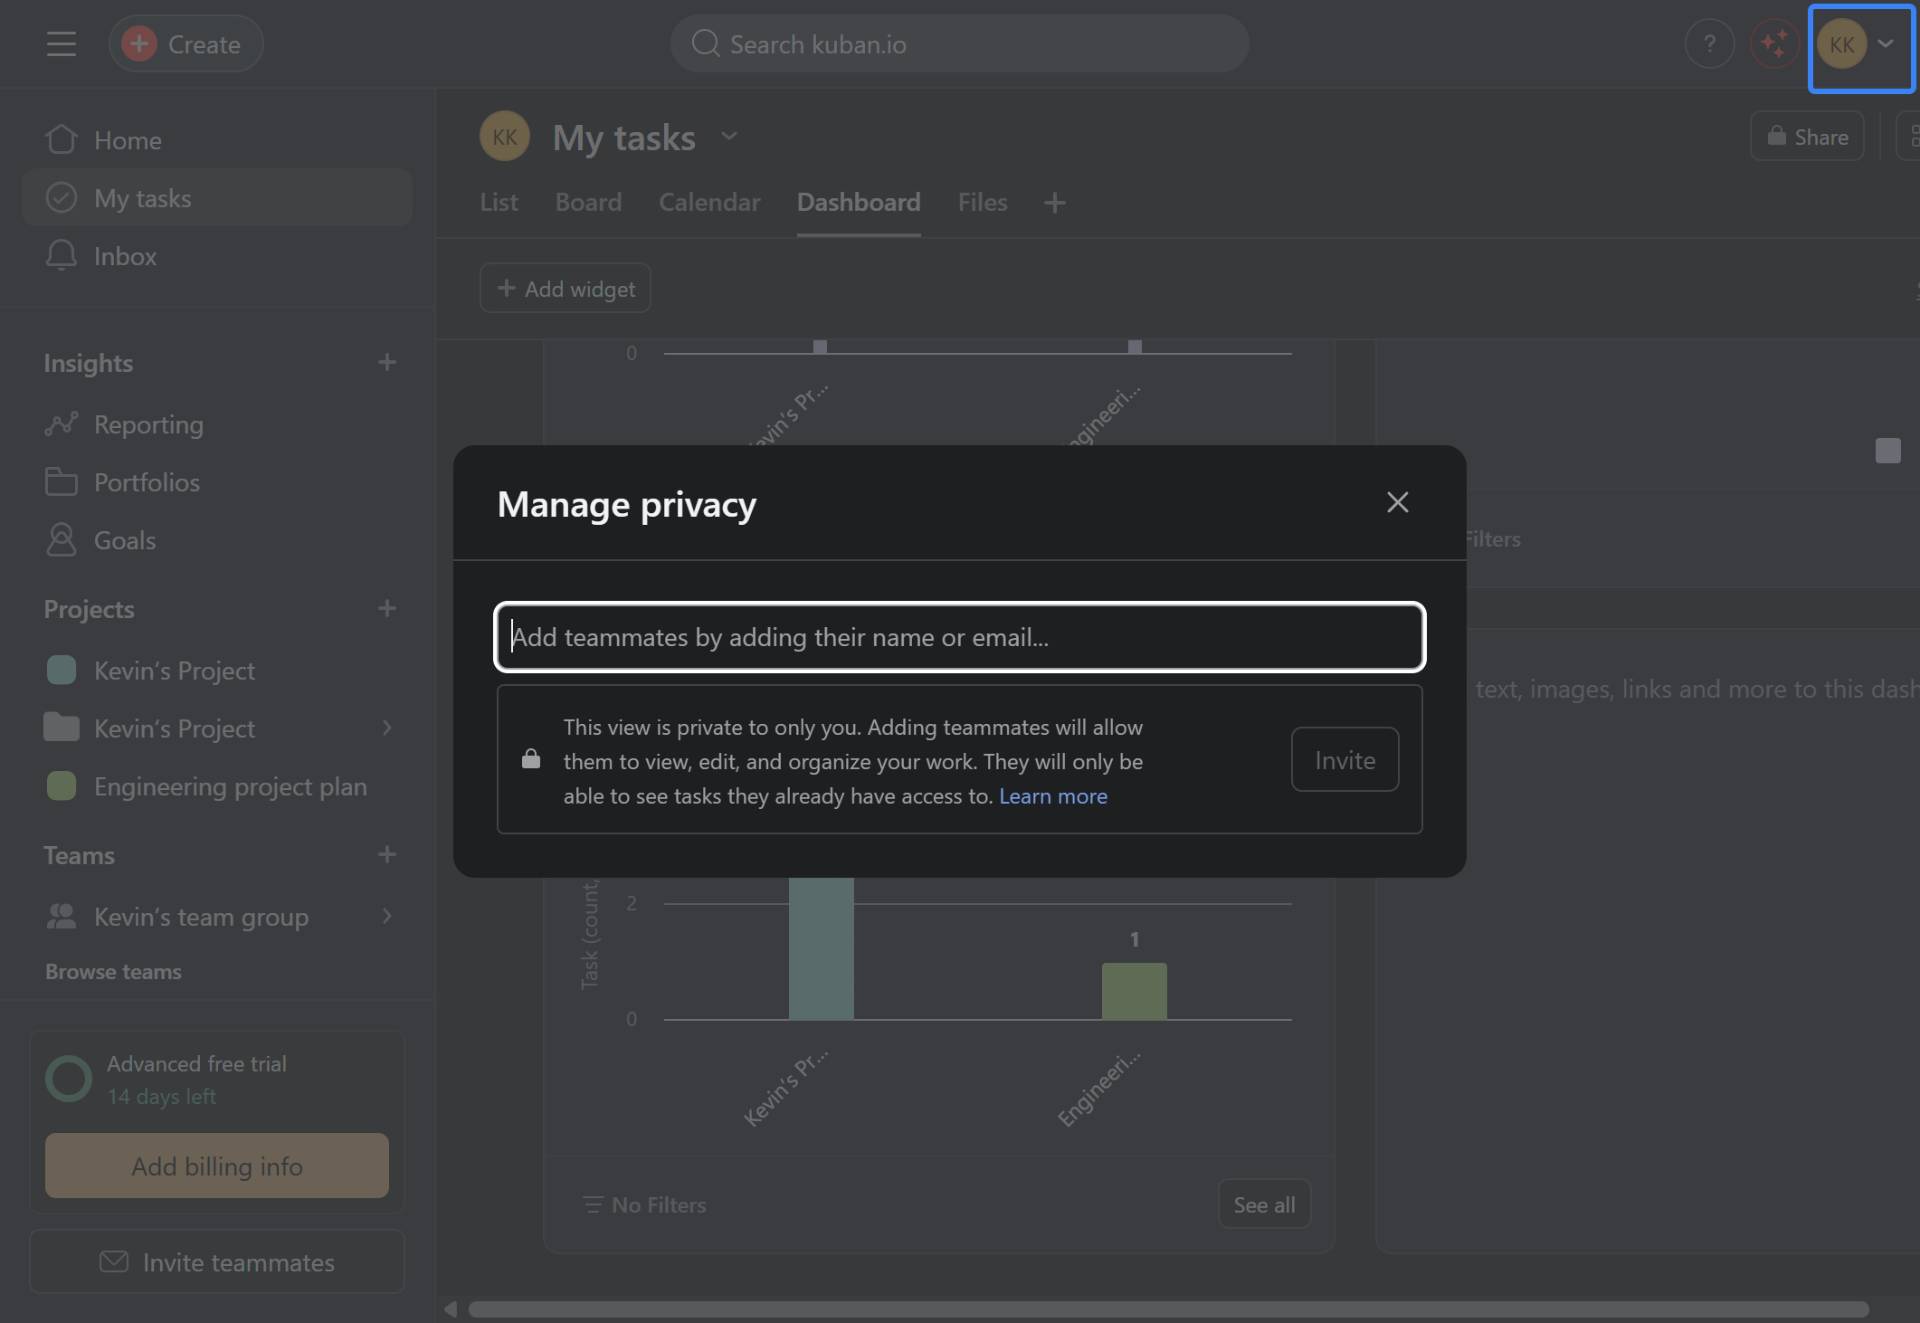Viewport: 1920px width, 1323px height.
Task: Go to Home in sidebar
Action: 217,140
